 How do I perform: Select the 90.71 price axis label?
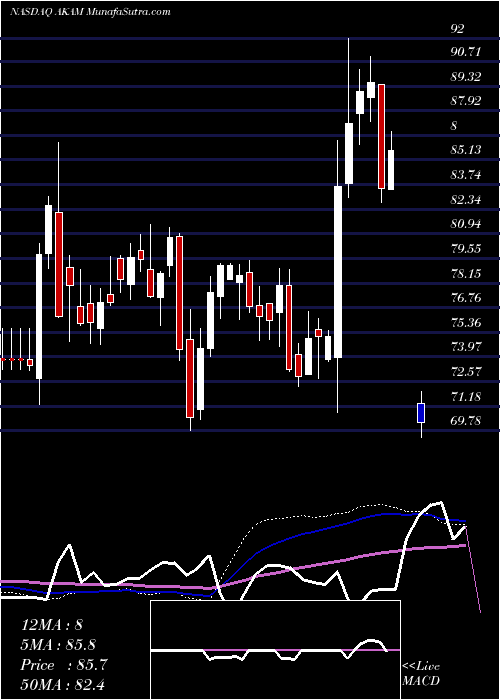pos(466,52)
